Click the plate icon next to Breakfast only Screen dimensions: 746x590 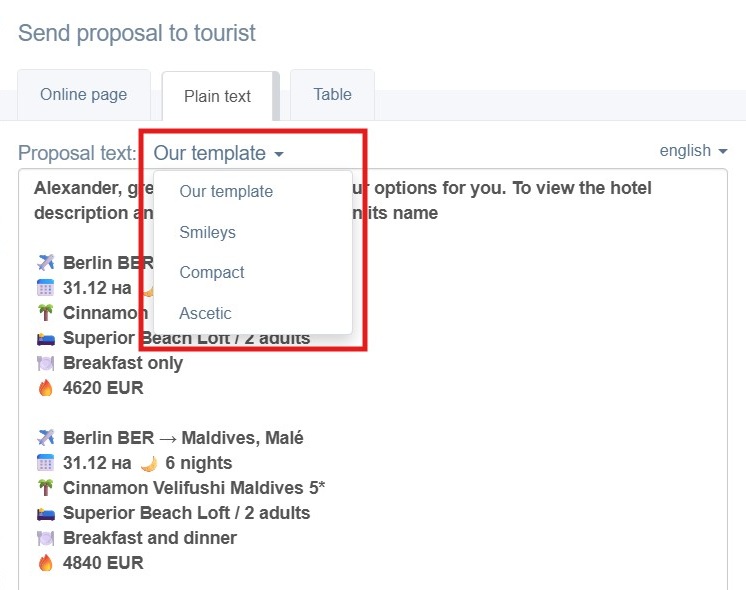point(46,364)
